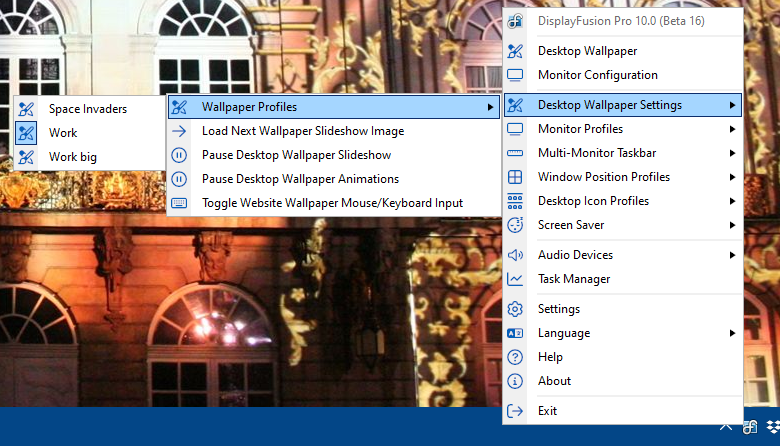Click the Audio Devices speaker icon
This screenshot has height=446, width=780.
click(x=515, y=255)
